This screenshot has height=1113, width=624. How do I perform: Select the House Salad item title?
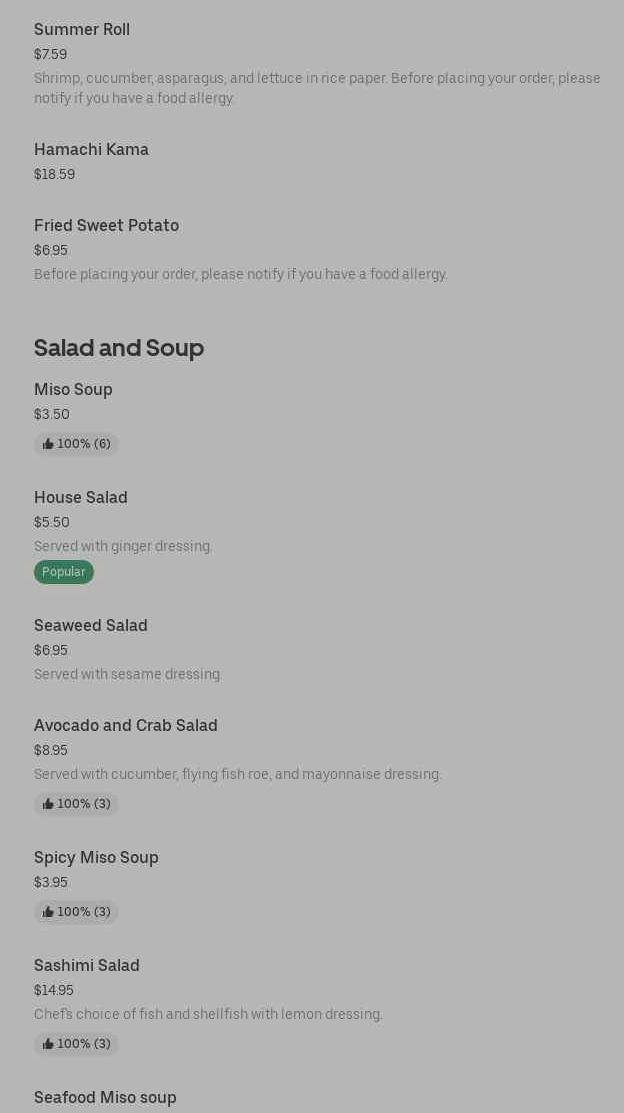click(x=81, y=498)
